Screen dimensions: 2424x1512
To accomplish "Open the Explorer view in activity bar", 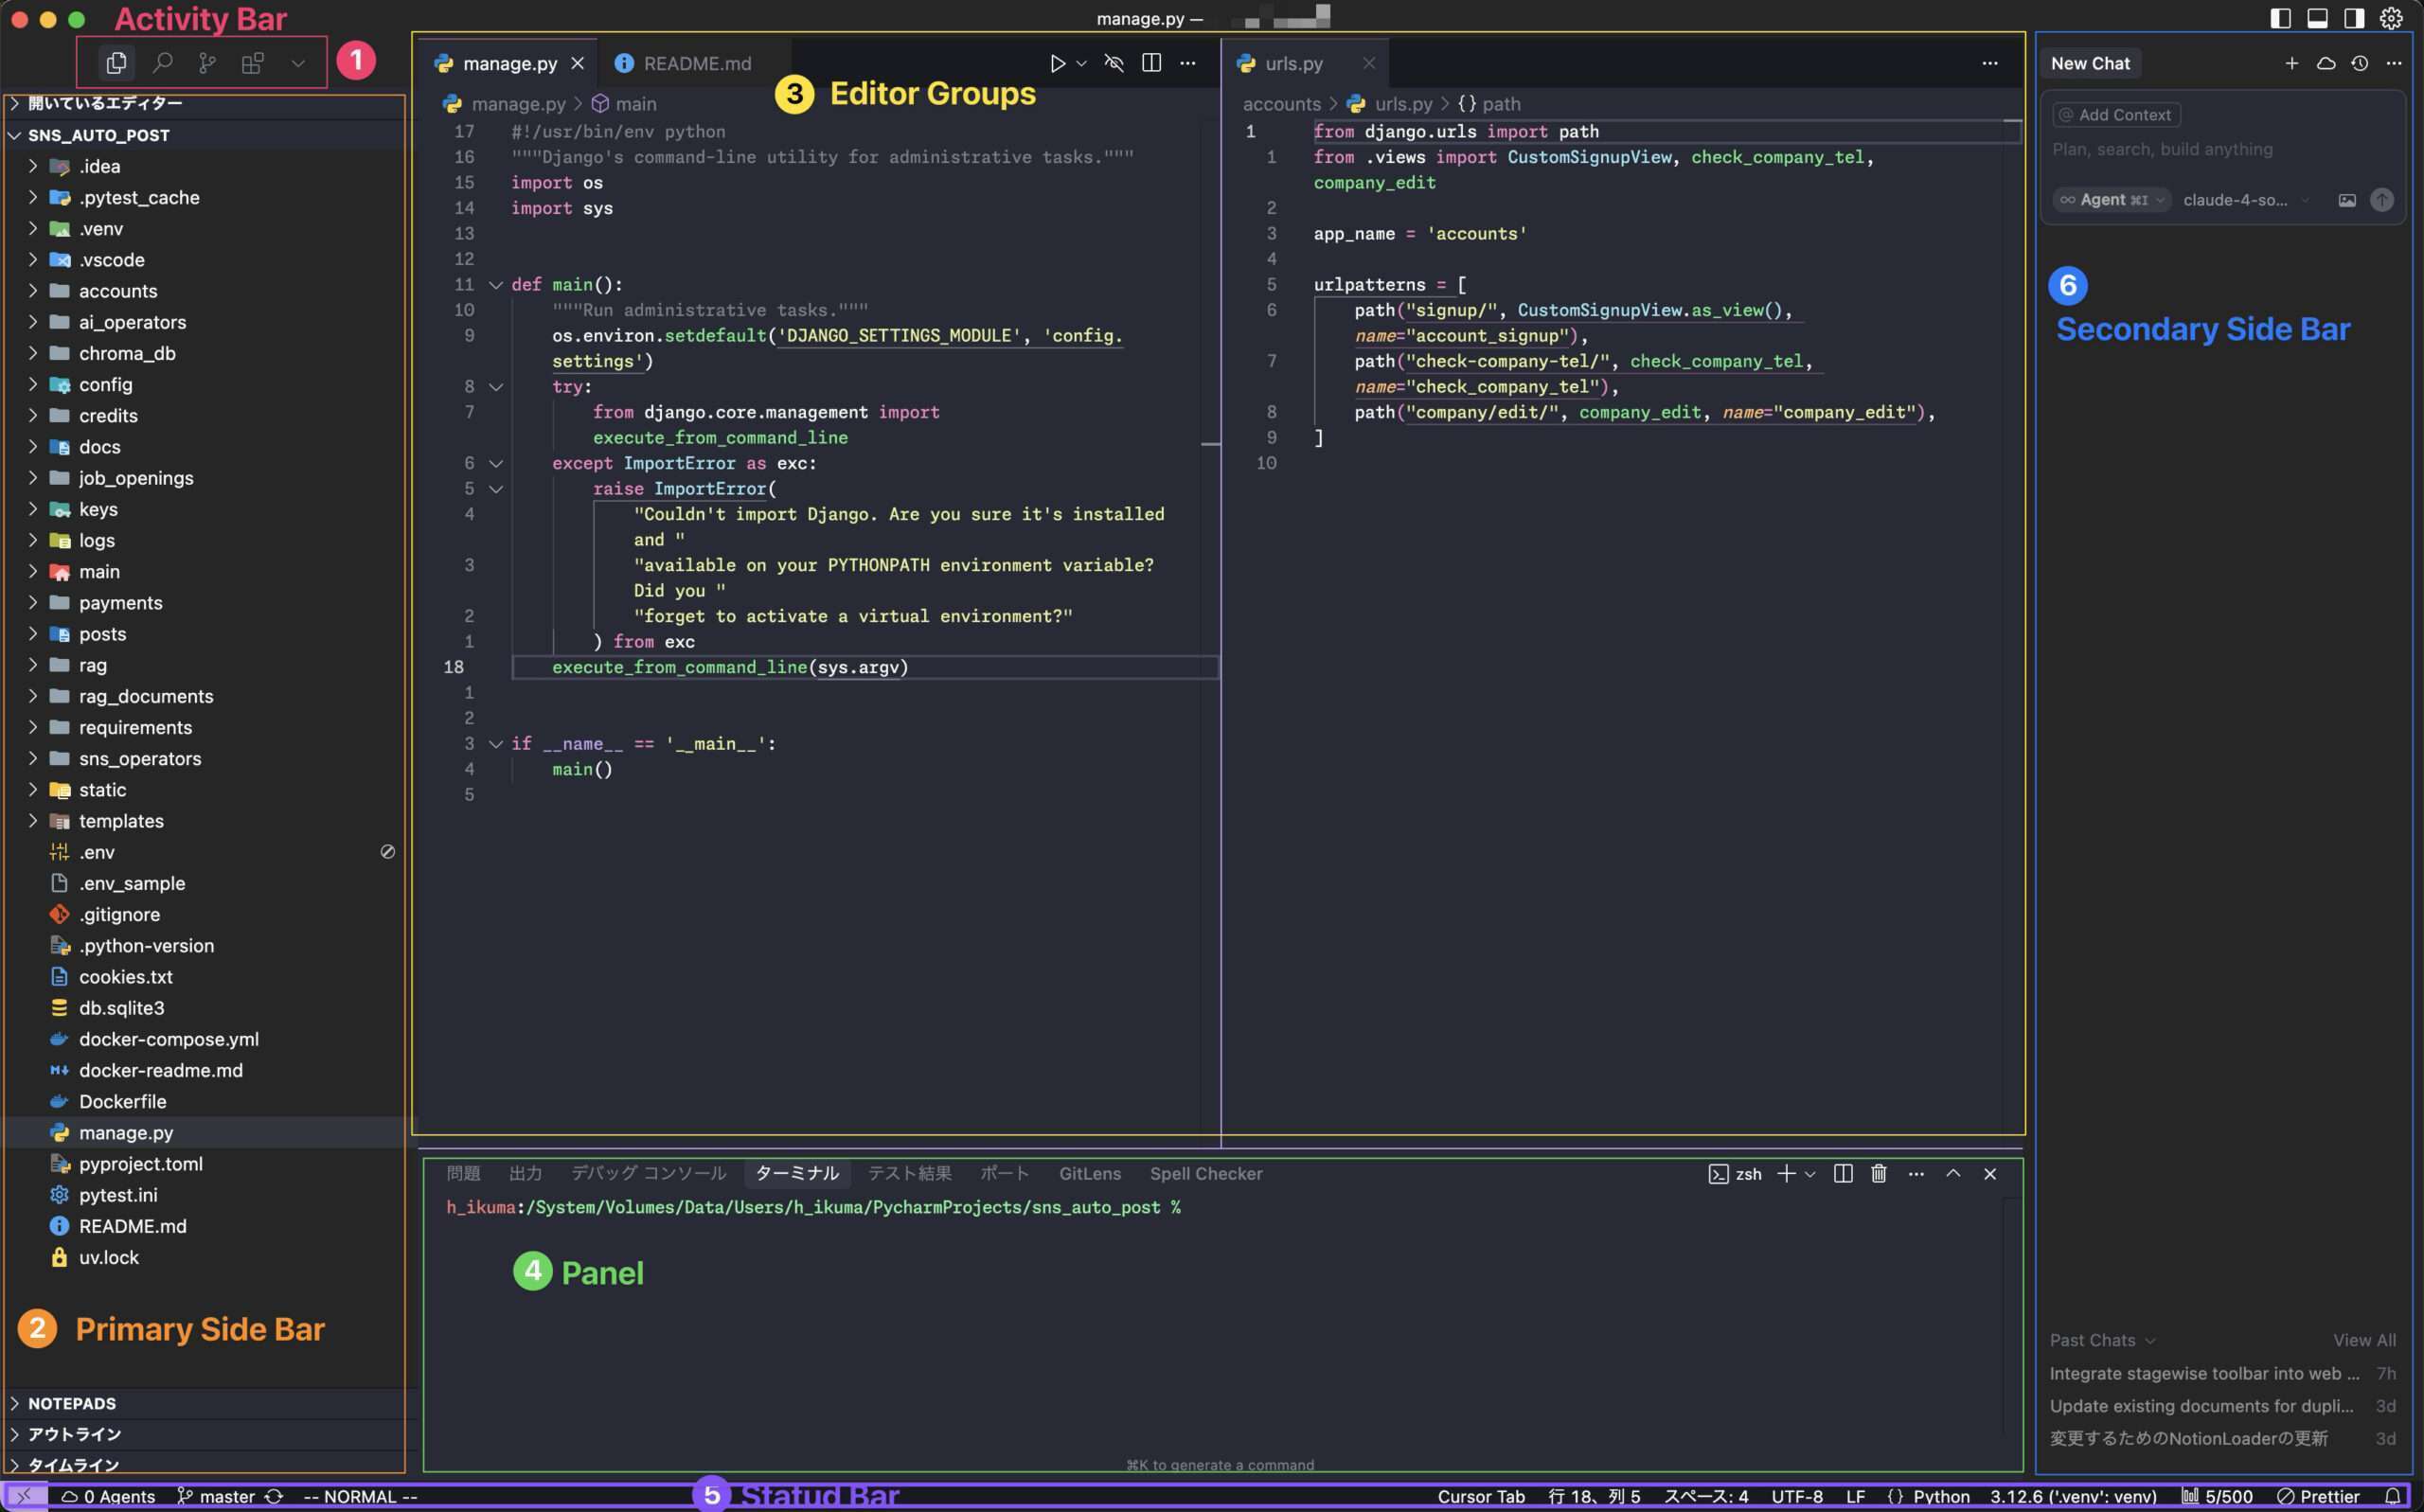I will click(x=116, y=63).
